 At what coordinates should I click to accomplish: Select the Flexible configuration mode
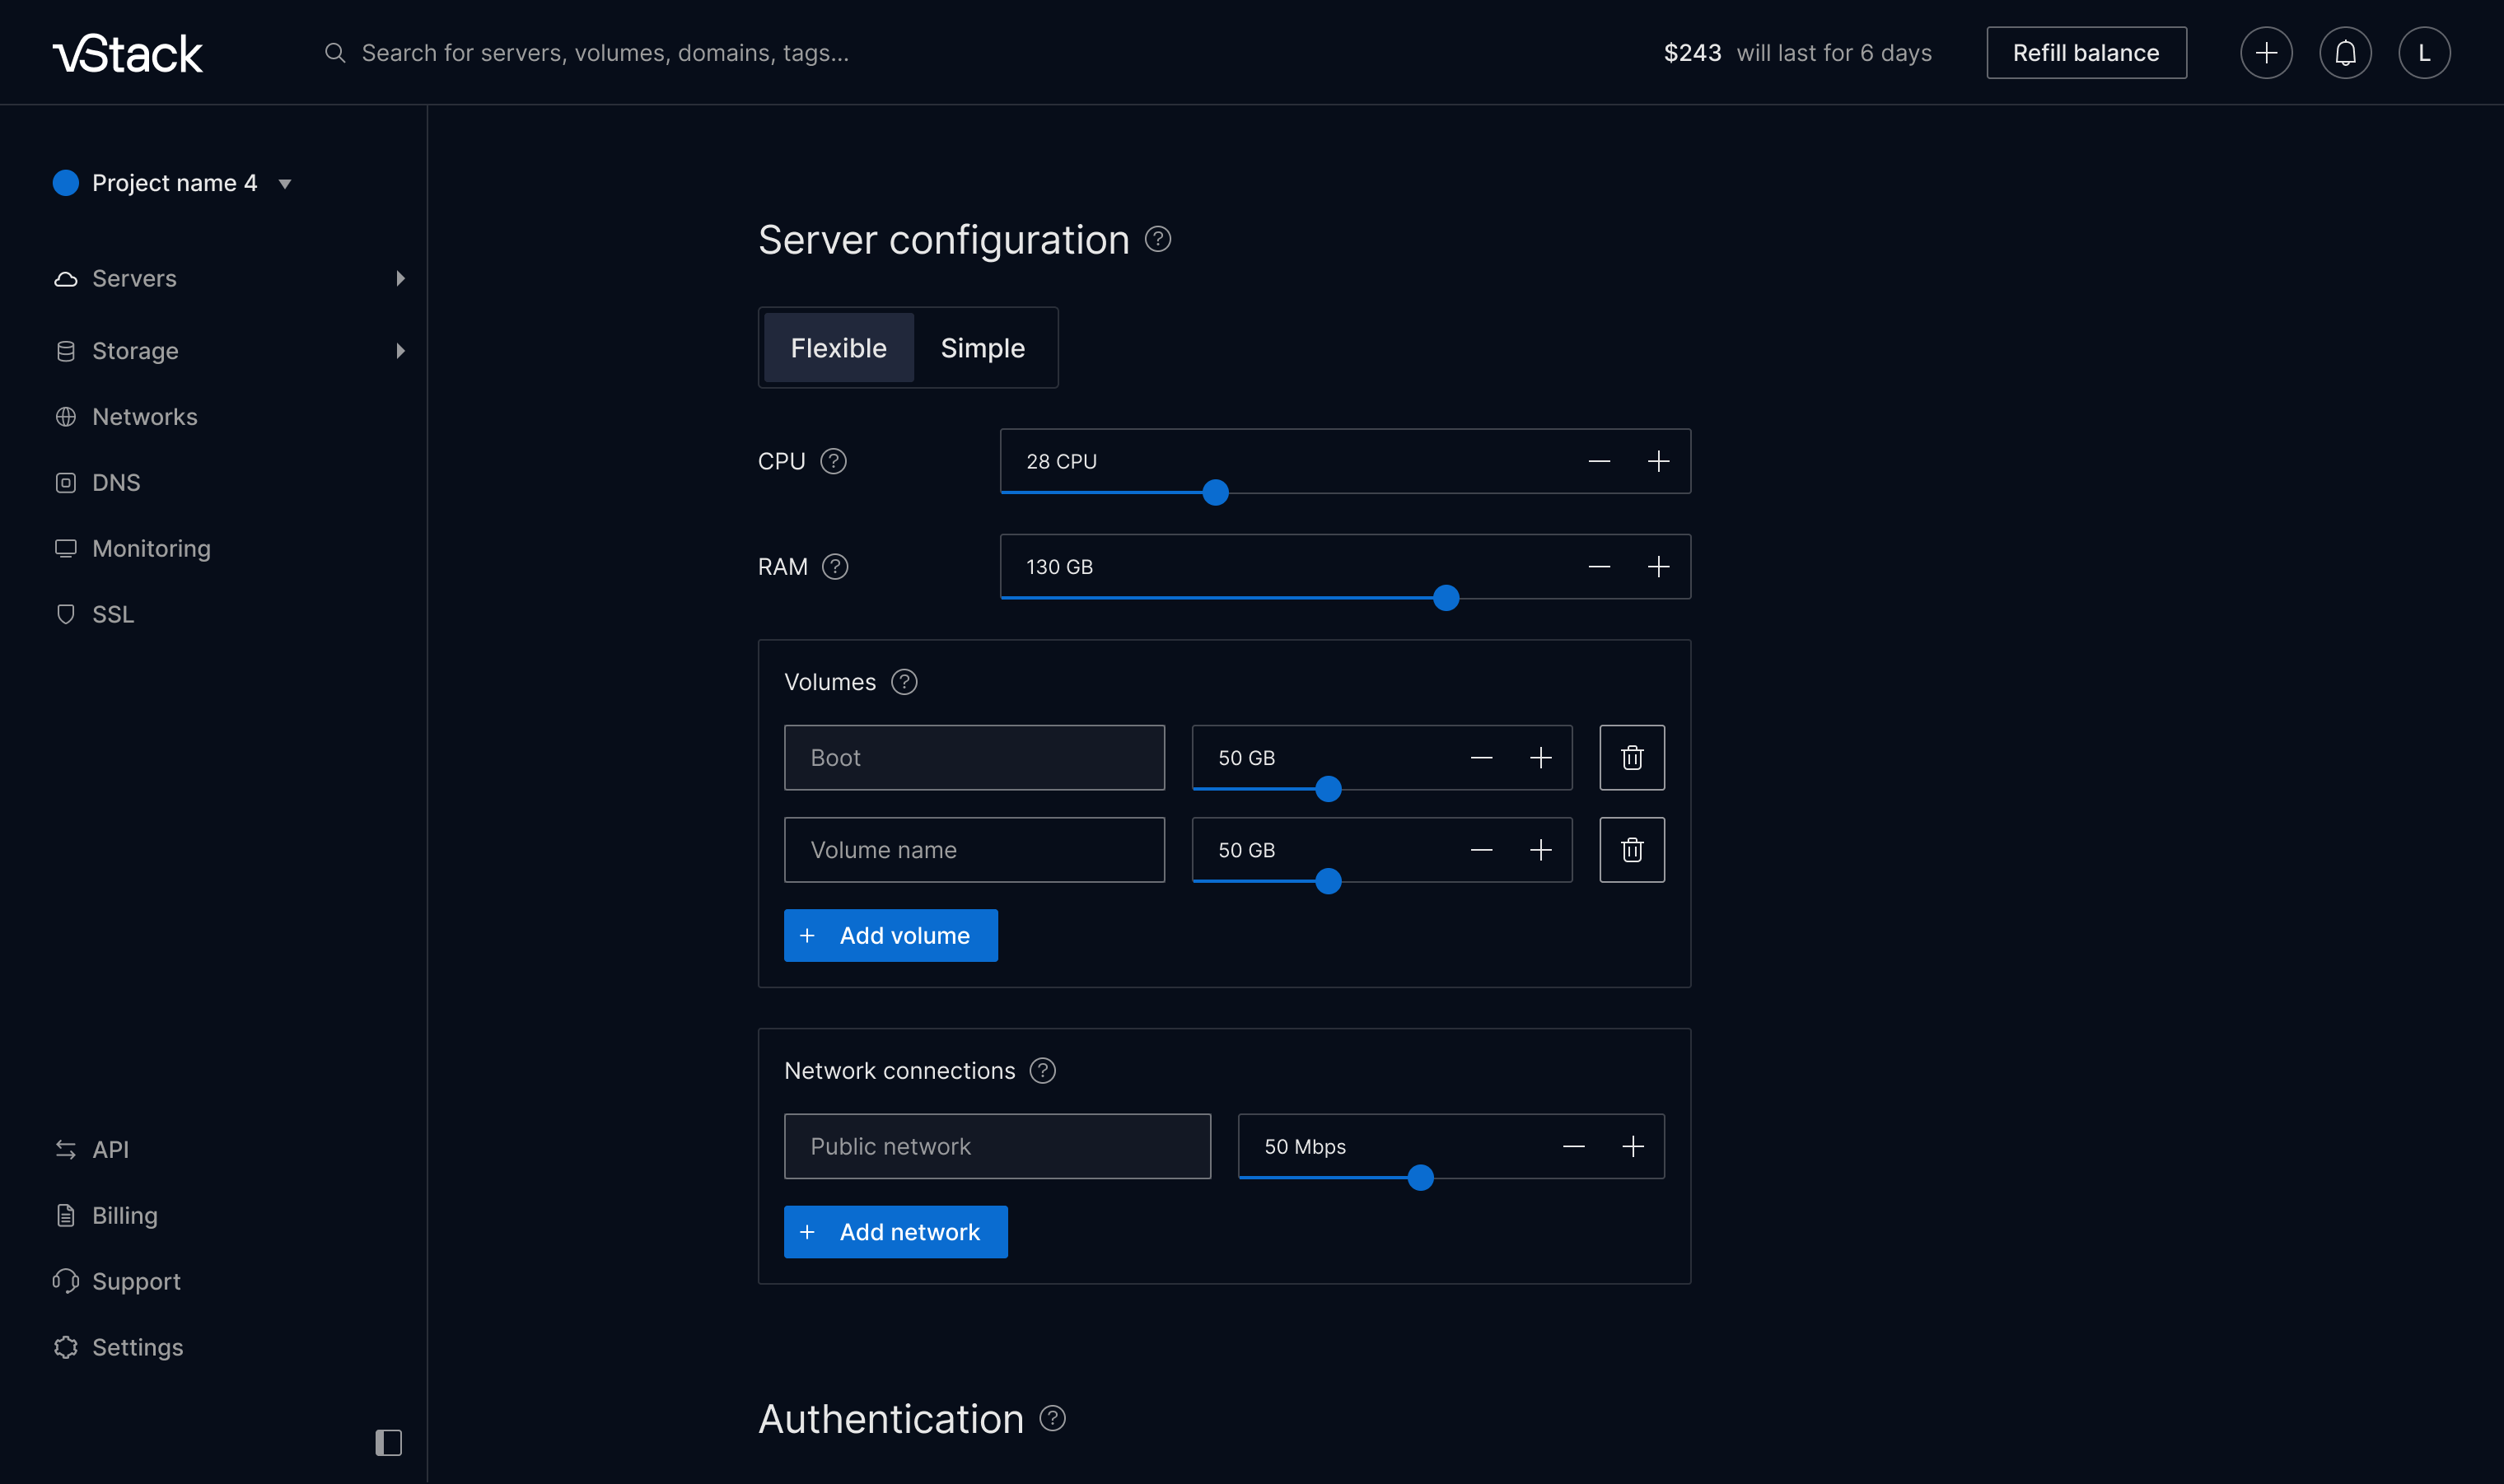pyautogui.click(x=838, y=348)
